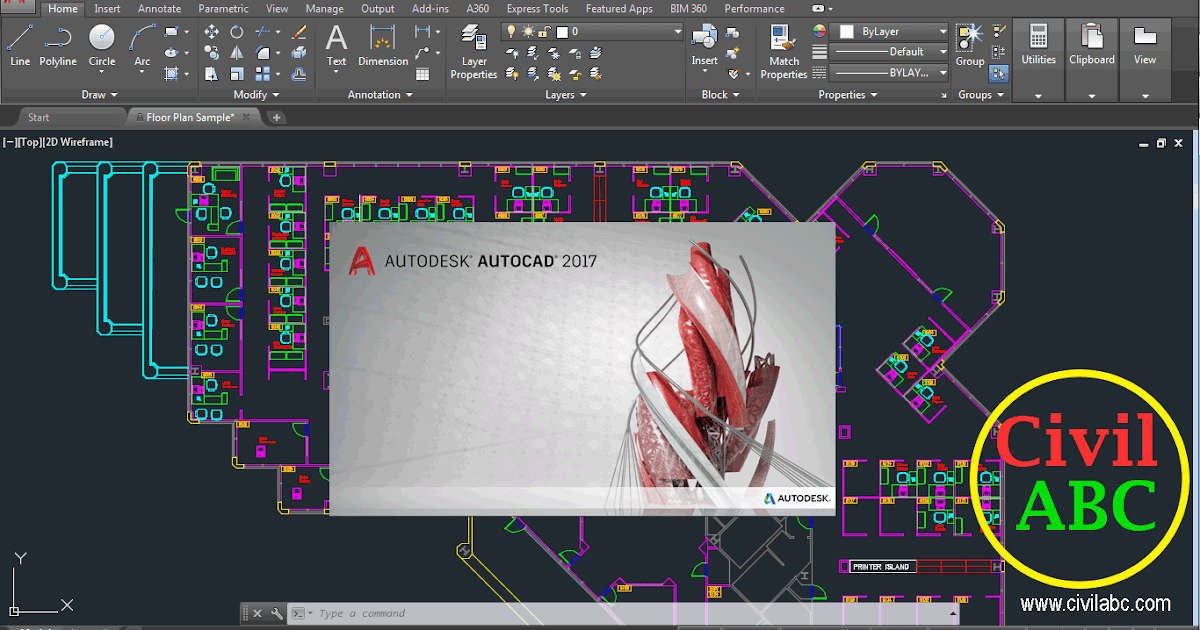
Task: Open the BYLAY... linetype dropdown
Action: point(942,73)
